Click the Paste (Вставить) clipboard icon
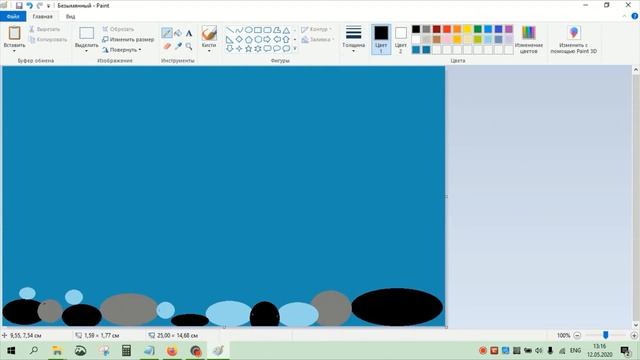 (14, 33)
